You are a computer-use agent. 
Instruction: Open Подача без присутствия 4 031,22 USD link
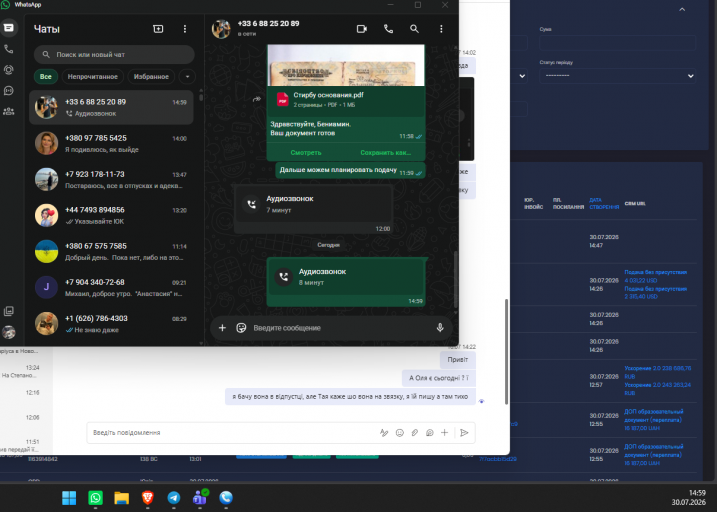coord(655,276)
